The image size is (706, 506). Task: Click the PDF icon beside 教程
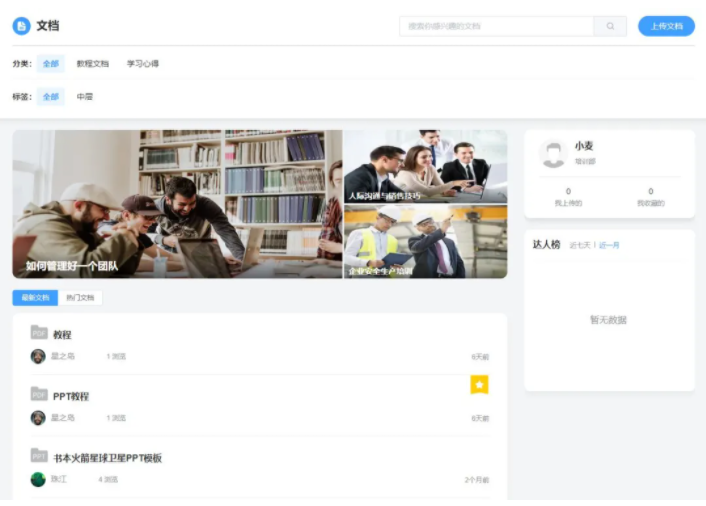click(x=39, y=333)
